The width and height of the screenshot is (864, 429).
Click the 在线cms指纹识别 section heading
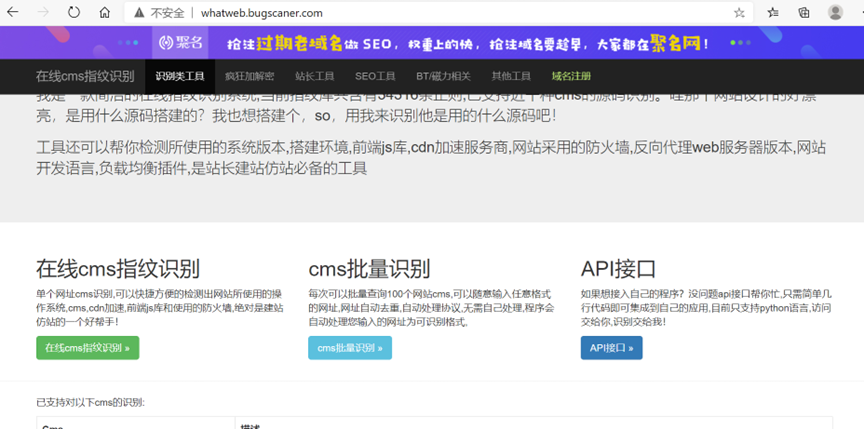pos(118,269)
